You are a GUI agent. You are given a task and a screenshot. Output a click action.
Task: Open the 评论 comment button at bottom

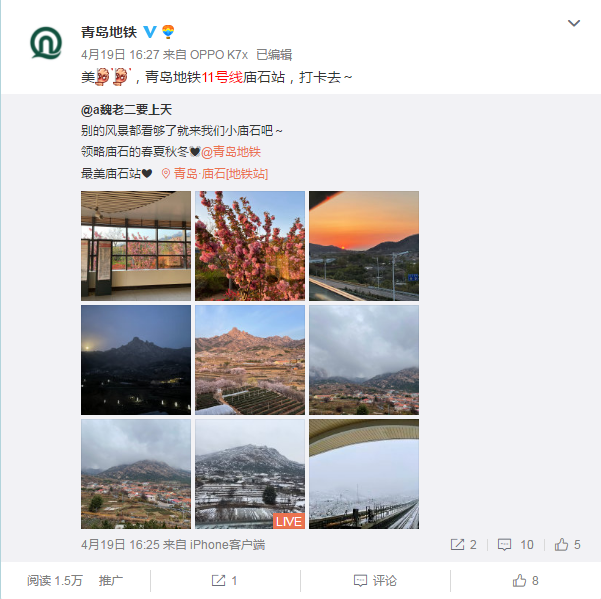click(x=375, y=581)
